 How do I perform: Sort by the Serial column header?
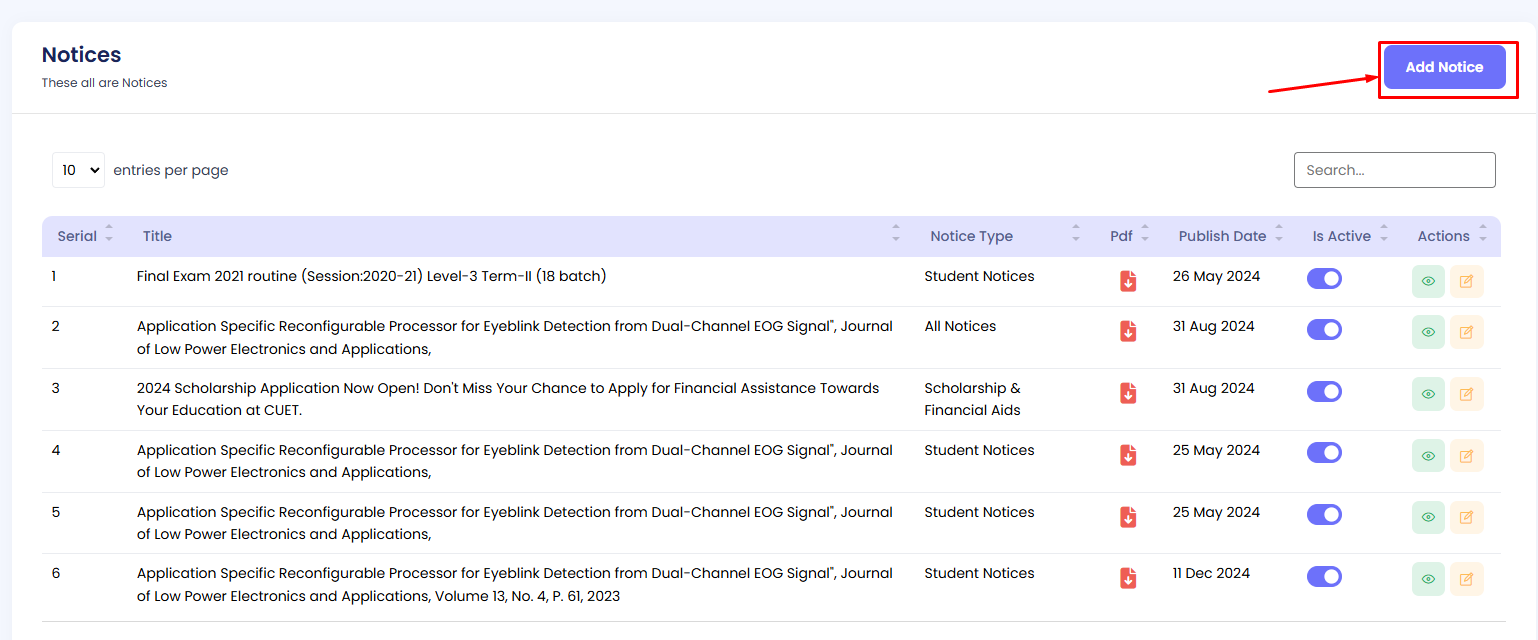tap(77, 236)
